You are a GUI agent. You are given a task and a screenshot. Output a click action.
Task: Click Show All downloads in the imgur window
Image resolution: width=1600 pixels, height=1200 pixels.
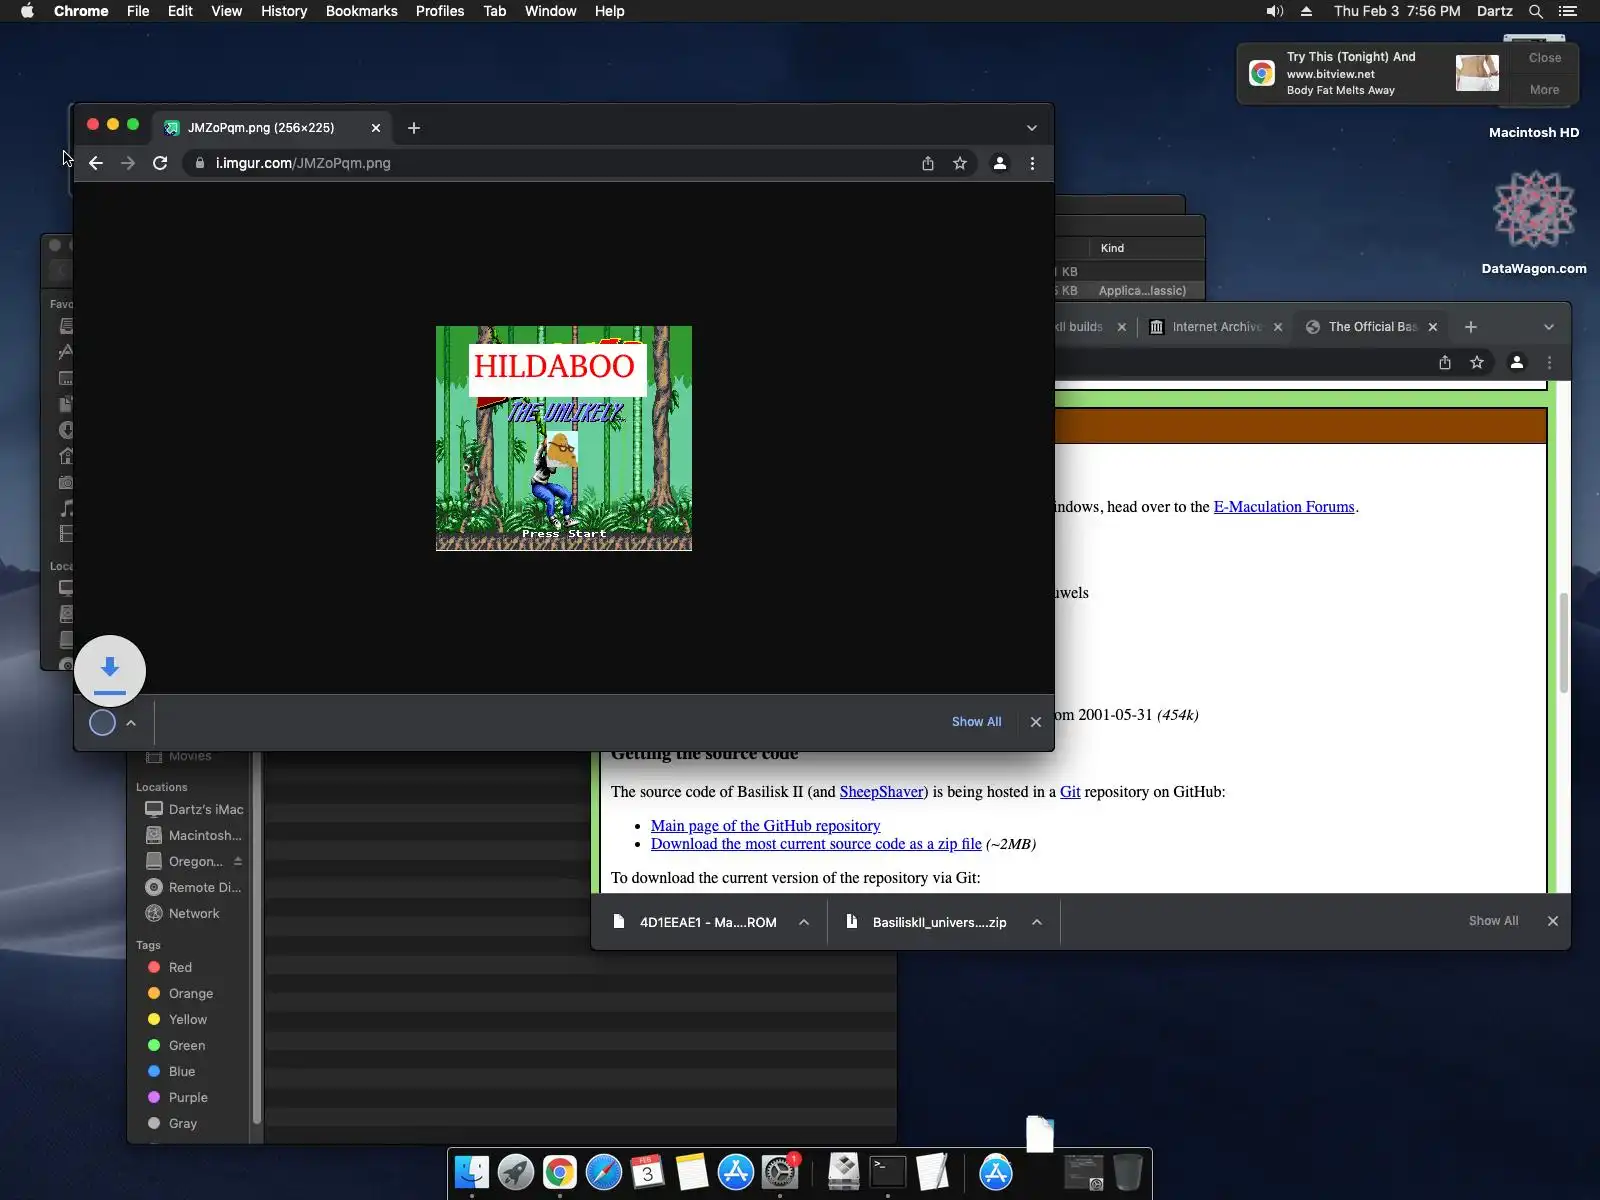[976, 722]
